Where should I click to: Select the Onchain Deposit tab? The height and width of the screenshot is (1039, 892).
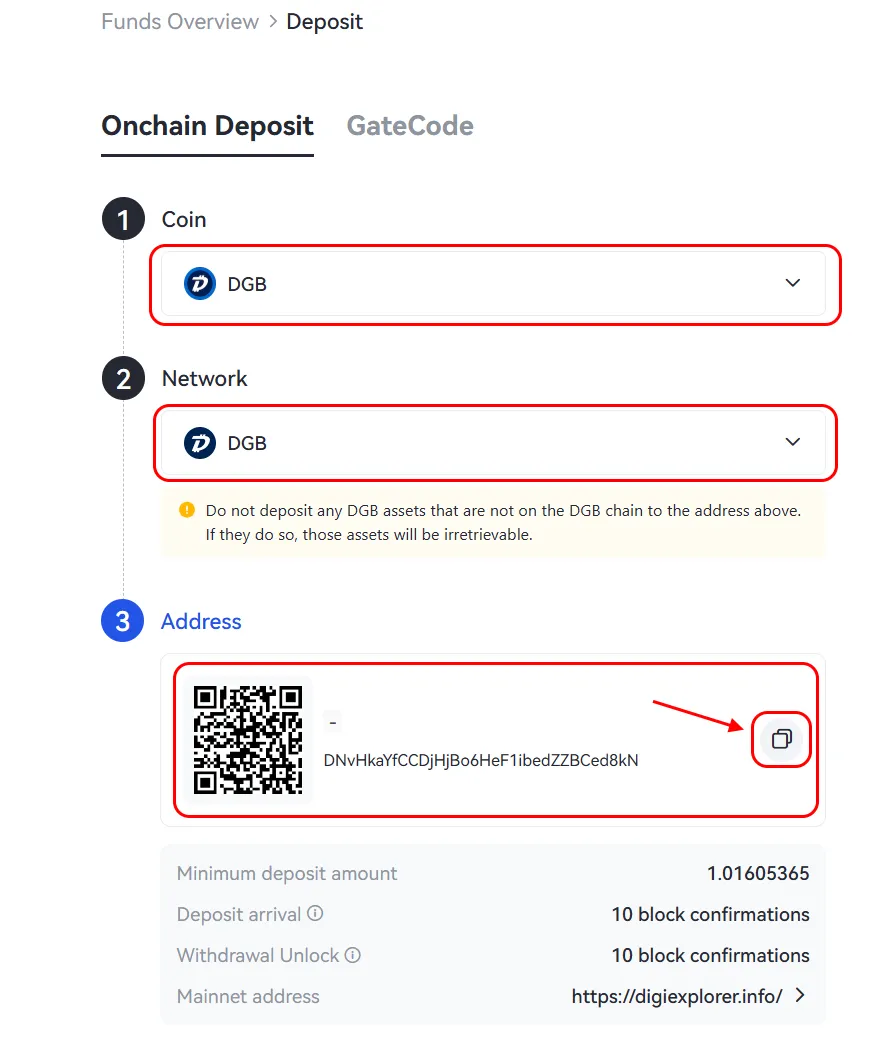click(207, 126)
